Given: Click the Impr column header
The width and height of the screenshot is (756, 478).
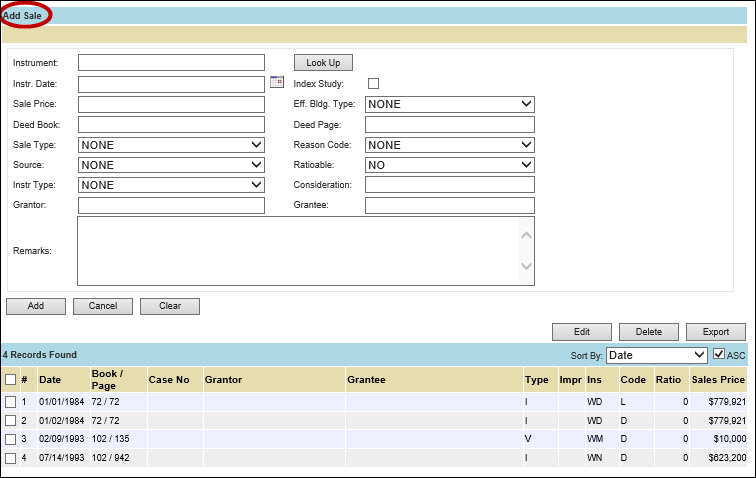Looking at the screenshot, I should 571,380.
